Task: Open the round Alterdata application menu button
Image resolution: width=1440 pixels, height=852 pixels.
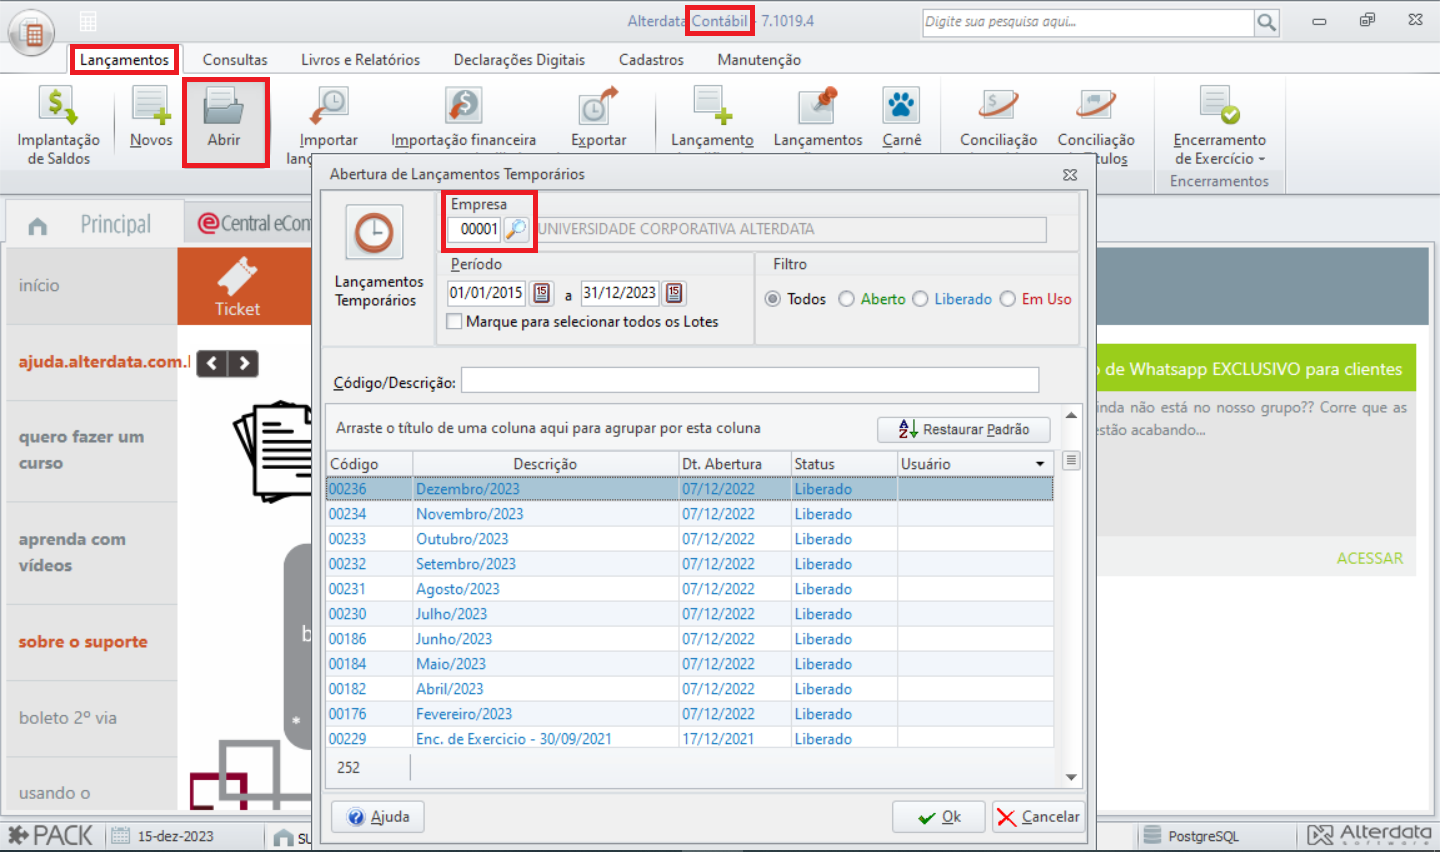Action: click(x=31, y=32)
